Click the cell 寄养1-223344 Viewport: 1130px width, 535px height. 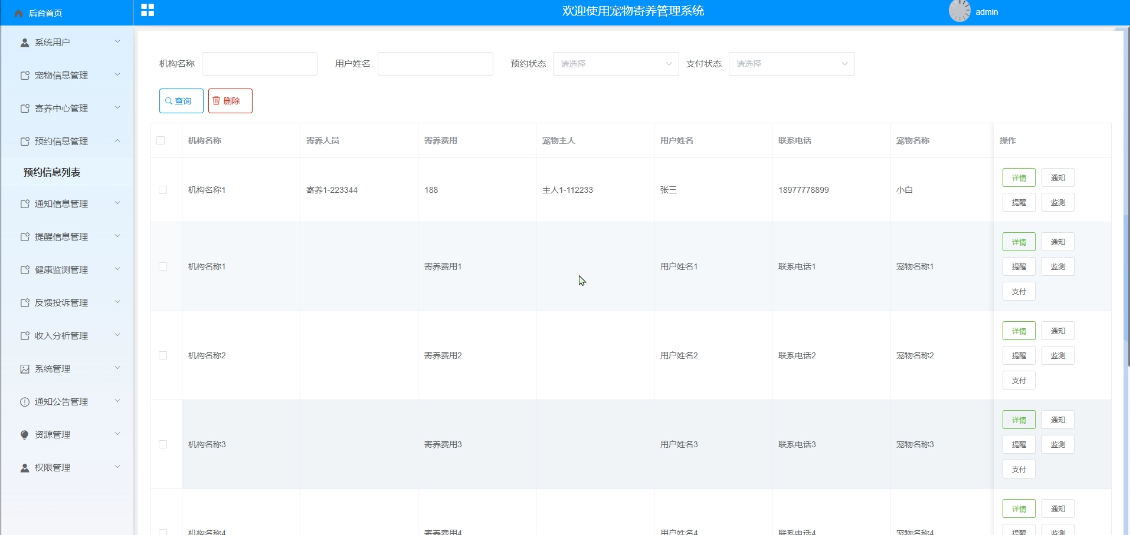[332, 190]
